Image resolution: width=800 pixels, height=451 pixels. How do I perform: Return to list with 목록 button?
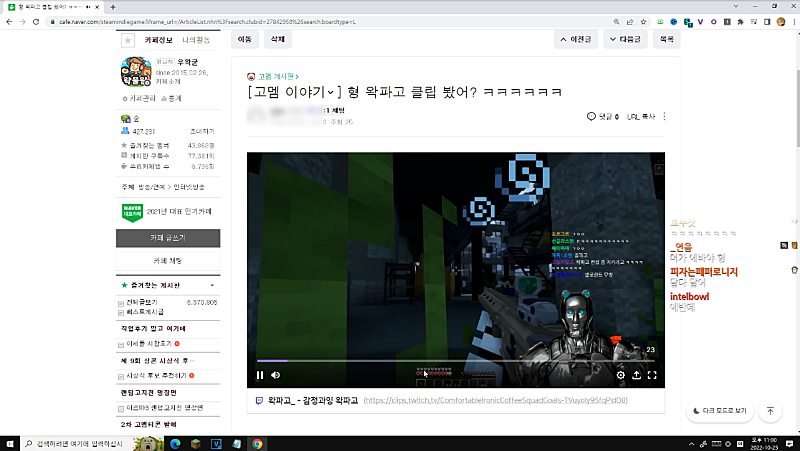666,39
